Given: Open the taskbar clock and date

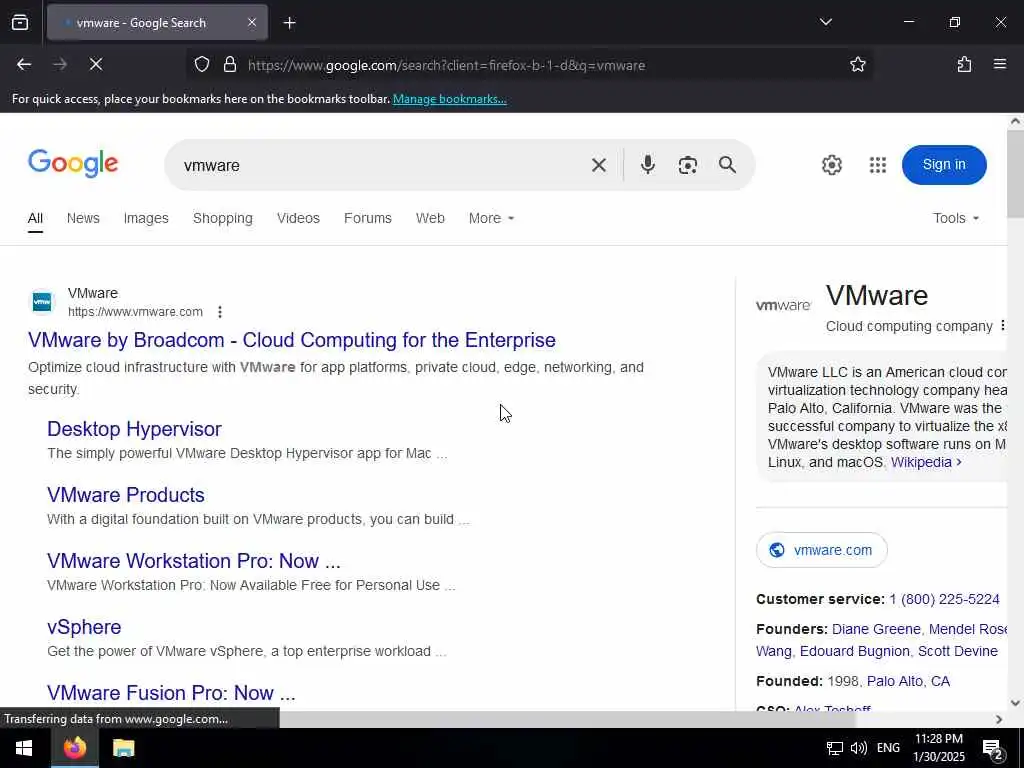Looking at the screenshot, I should 938,748.
